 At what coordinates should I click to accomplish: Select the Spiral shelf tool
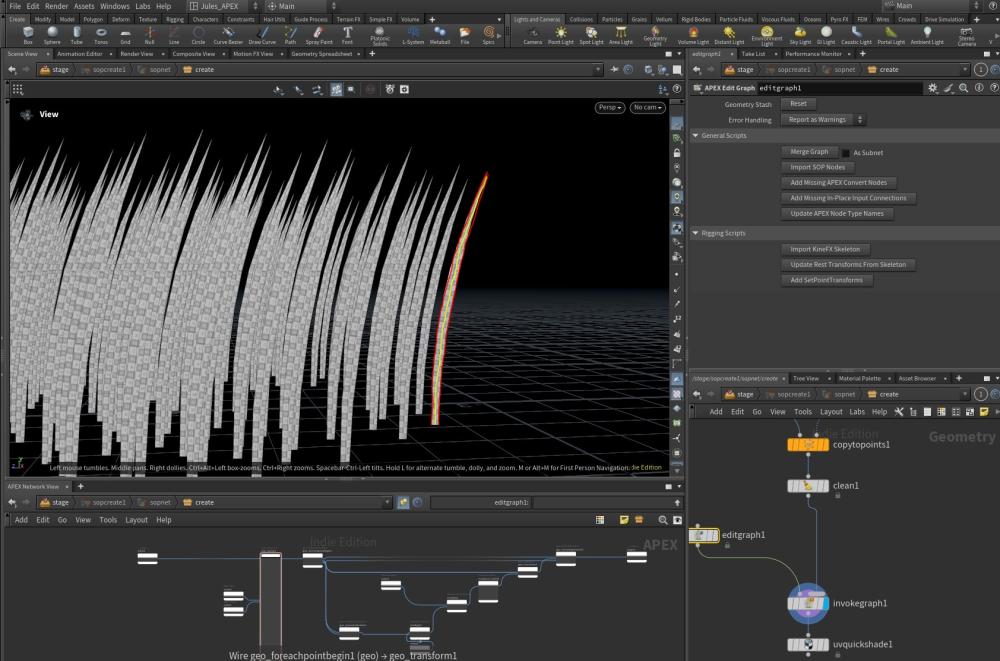tap(489, 35)
